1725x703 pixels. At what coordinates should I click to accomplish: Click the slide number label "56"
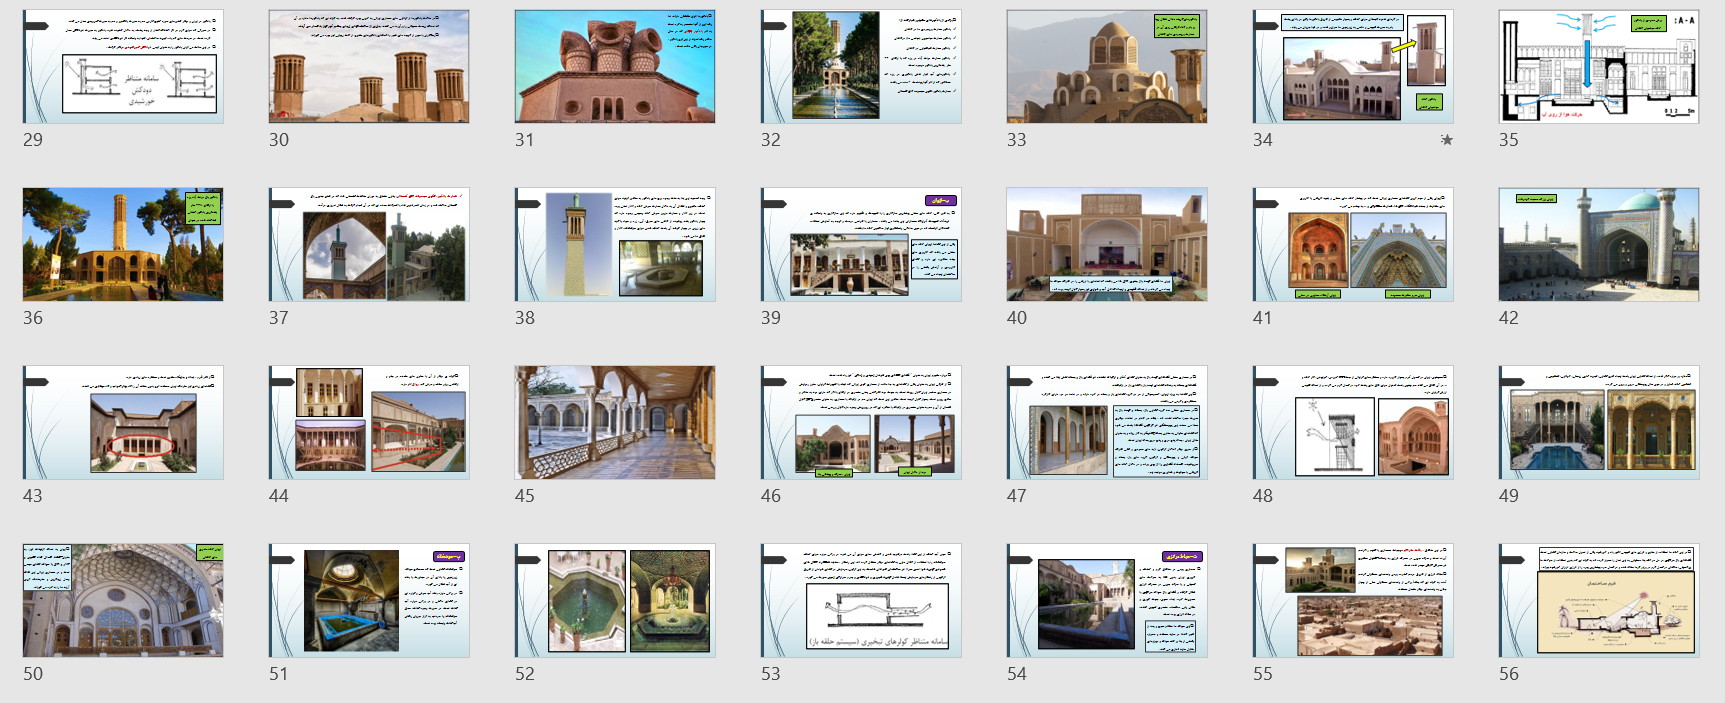[1509, 674]
